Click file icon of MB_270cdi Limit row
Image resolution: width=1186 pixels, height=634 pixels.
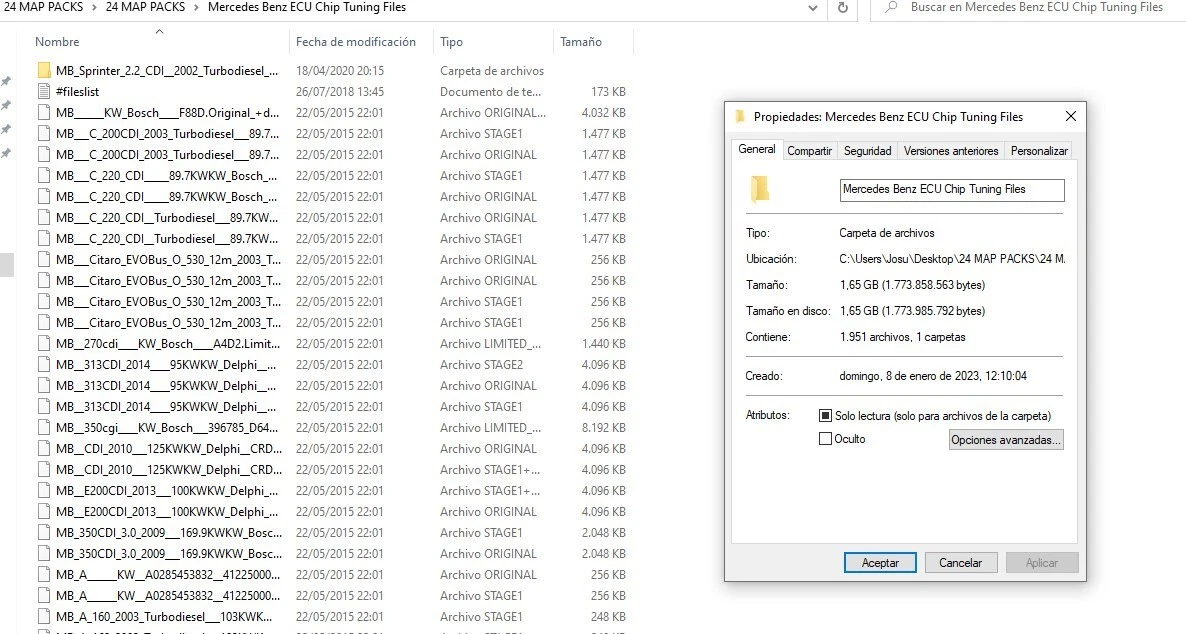(44, 343)
